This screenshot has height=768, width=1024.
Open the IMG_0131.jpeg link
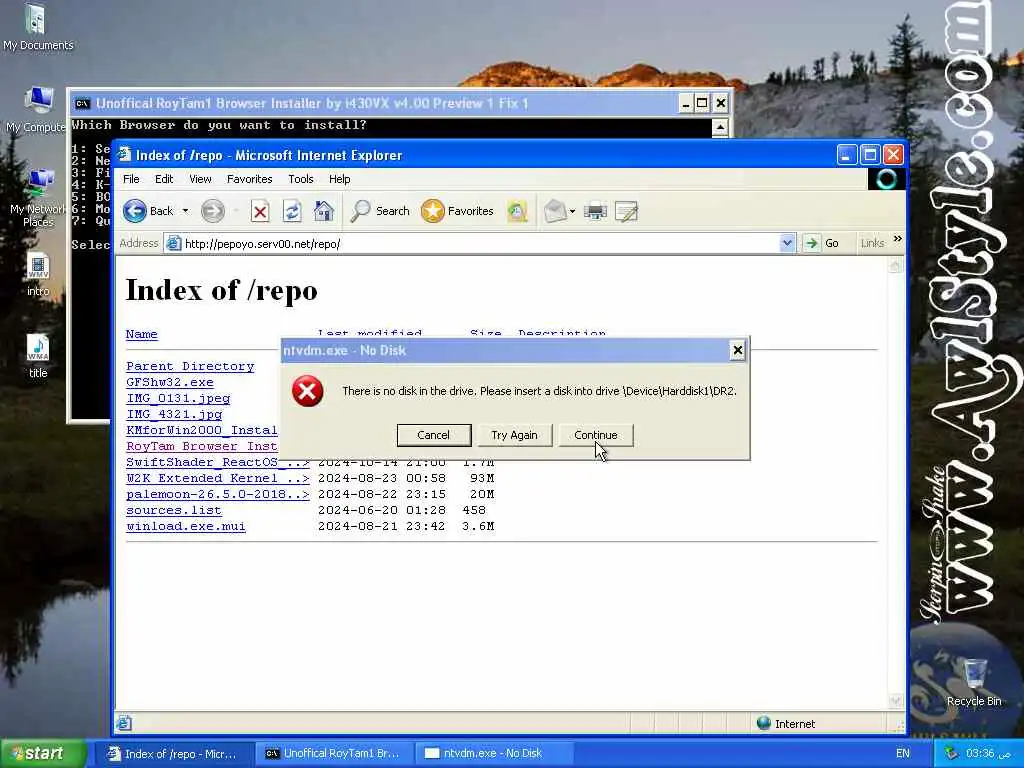[178, 398]
